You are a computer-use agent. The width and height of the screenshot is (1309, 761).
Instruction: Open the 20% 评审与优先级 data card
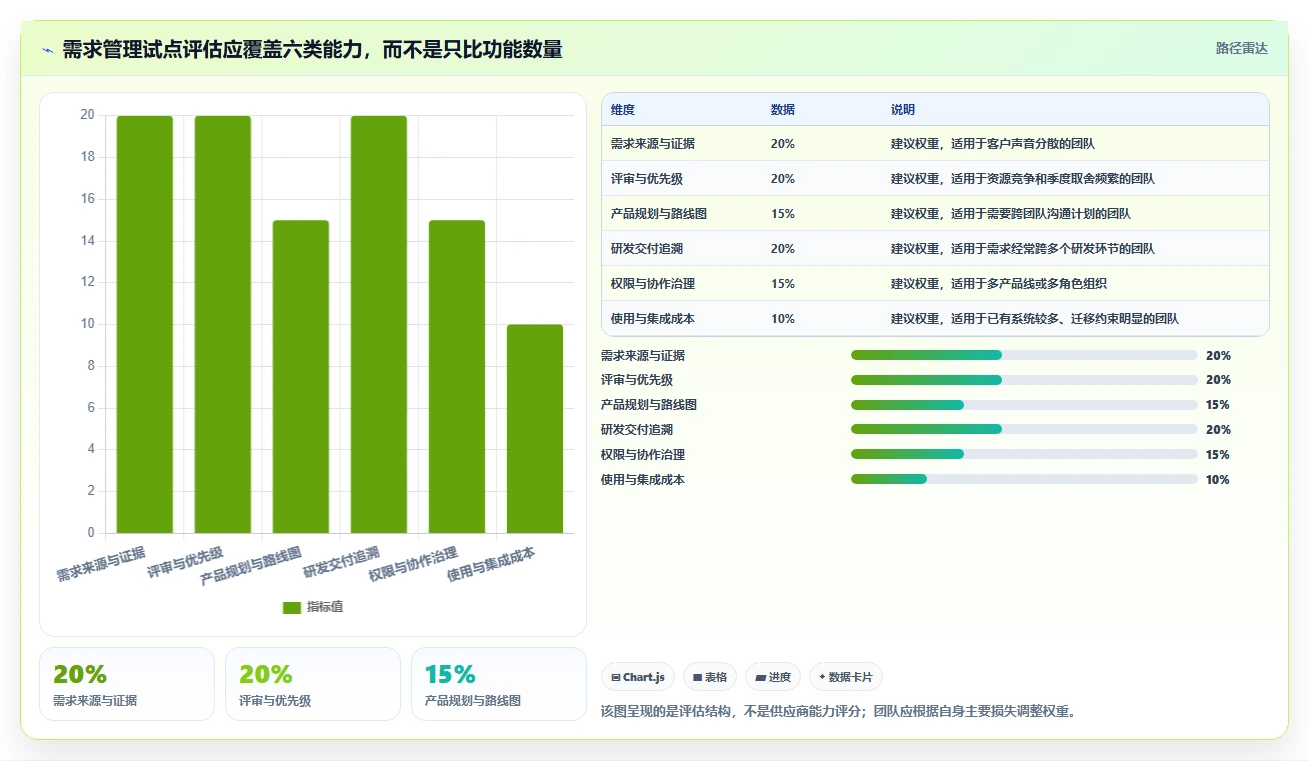(x=313, y=684)
